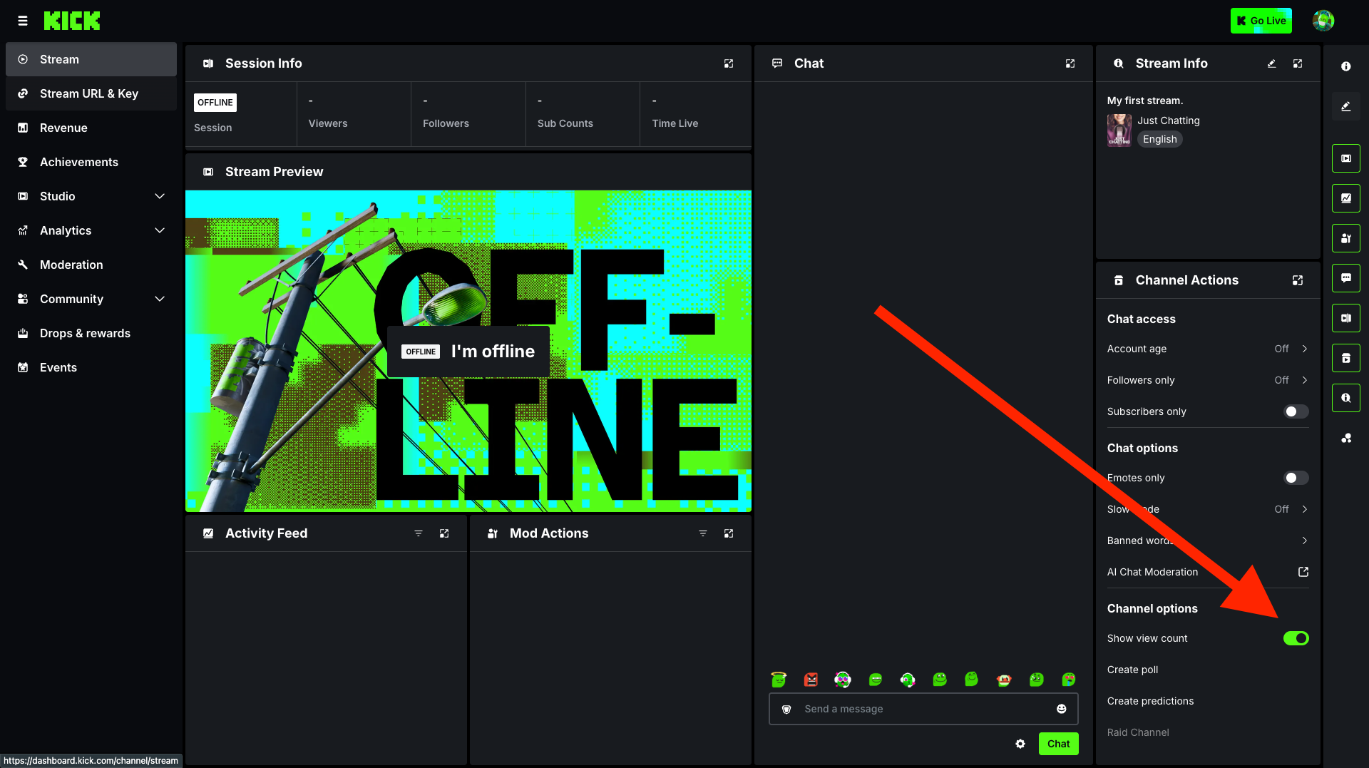Go to Revenue in the sidebar
Screen dimensions: 1369x768
coord(91,128)
